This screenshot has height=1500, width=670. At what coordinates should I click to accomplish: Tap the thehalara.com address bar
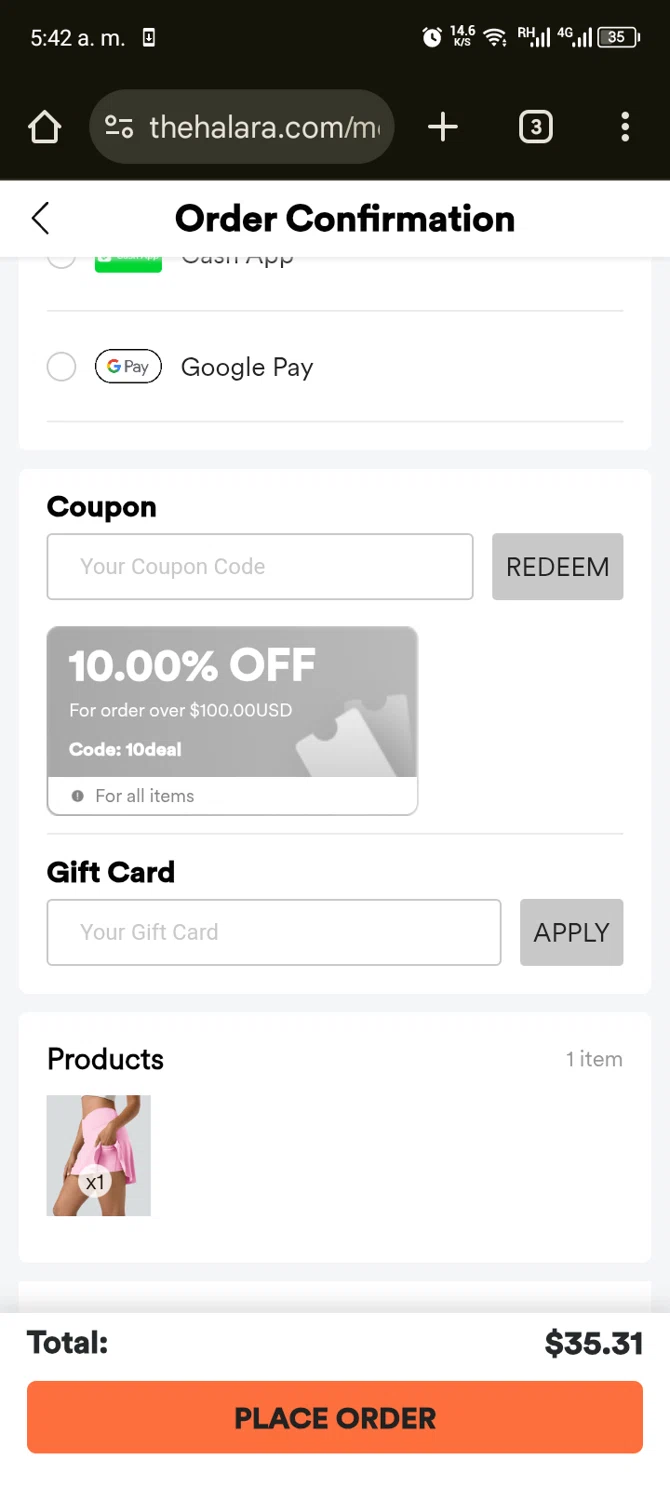click(x=265, y=127)
